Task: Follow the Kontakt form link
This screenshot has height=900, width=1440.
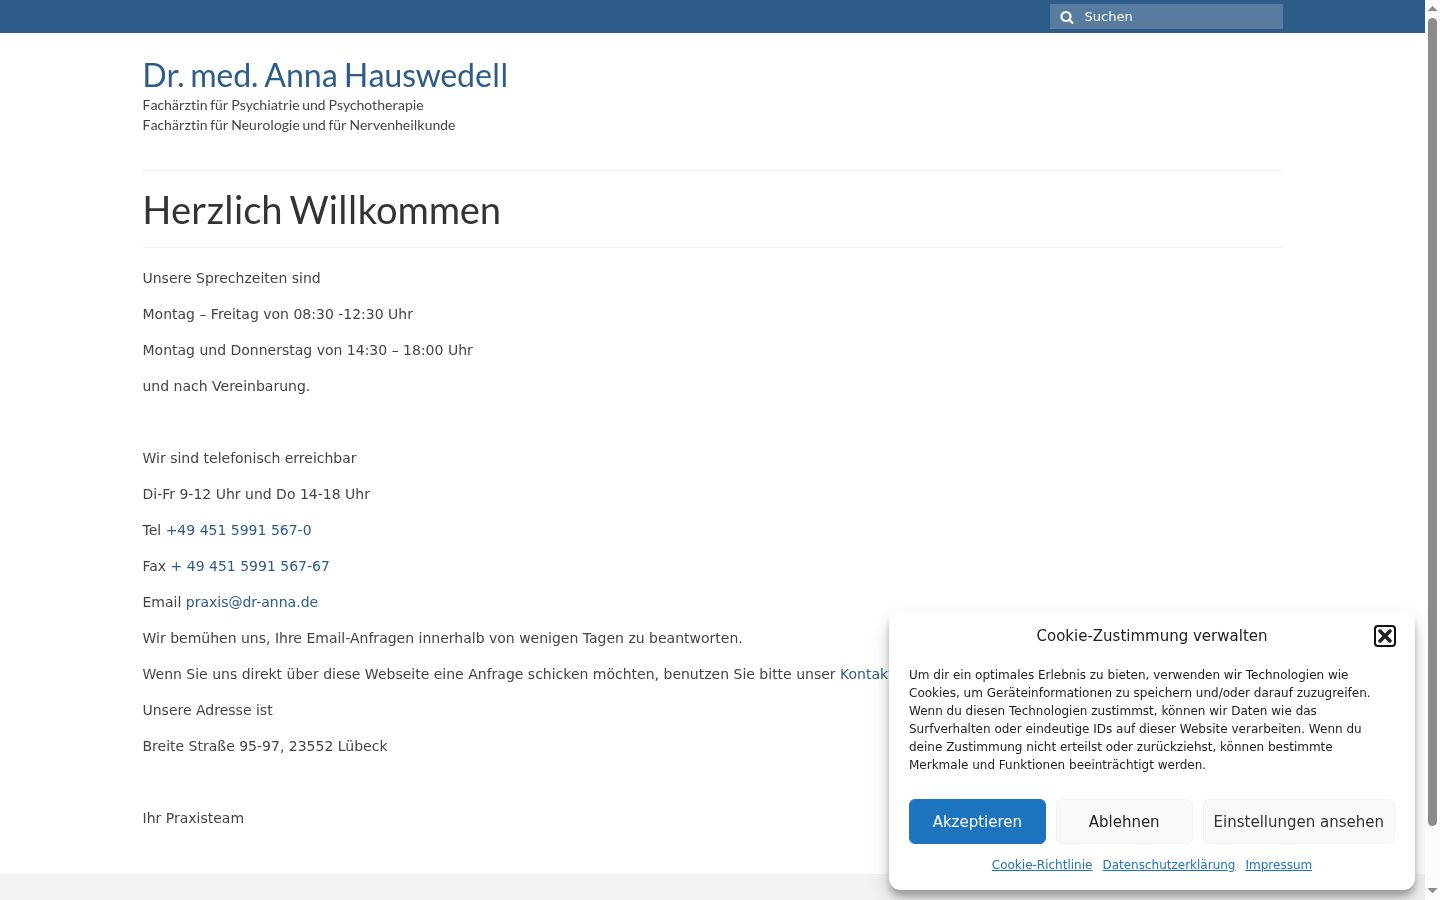Action: coord(864,674)
